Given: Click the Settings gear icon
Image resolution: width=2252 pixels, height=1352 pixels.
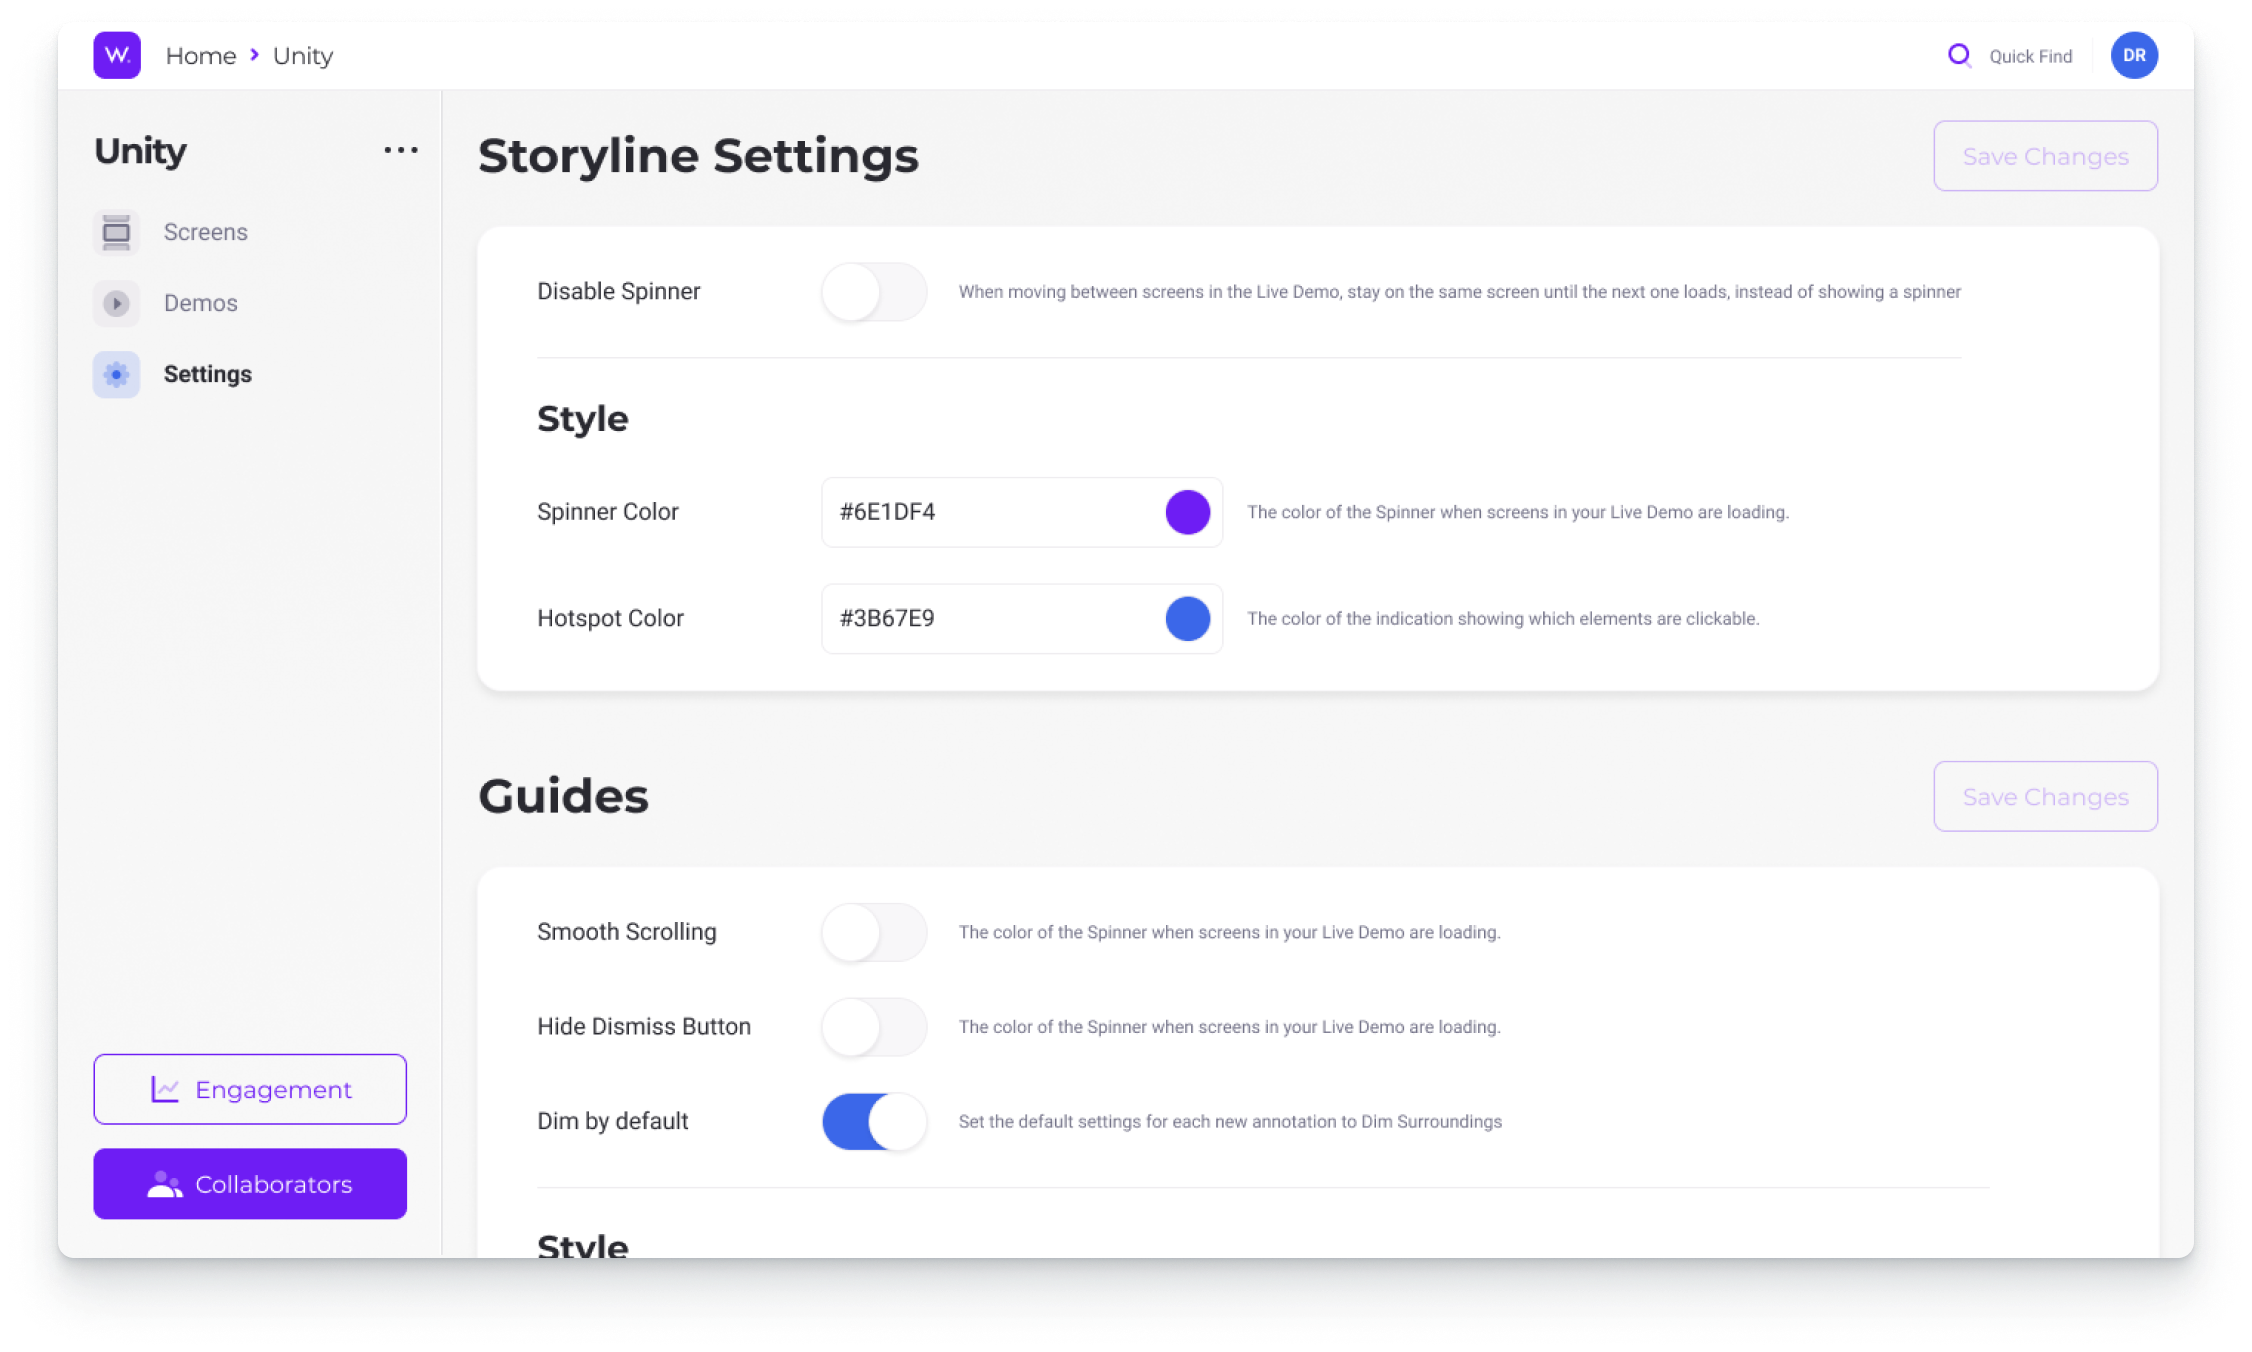Looking at the screenshot, I should coord(117,374).
